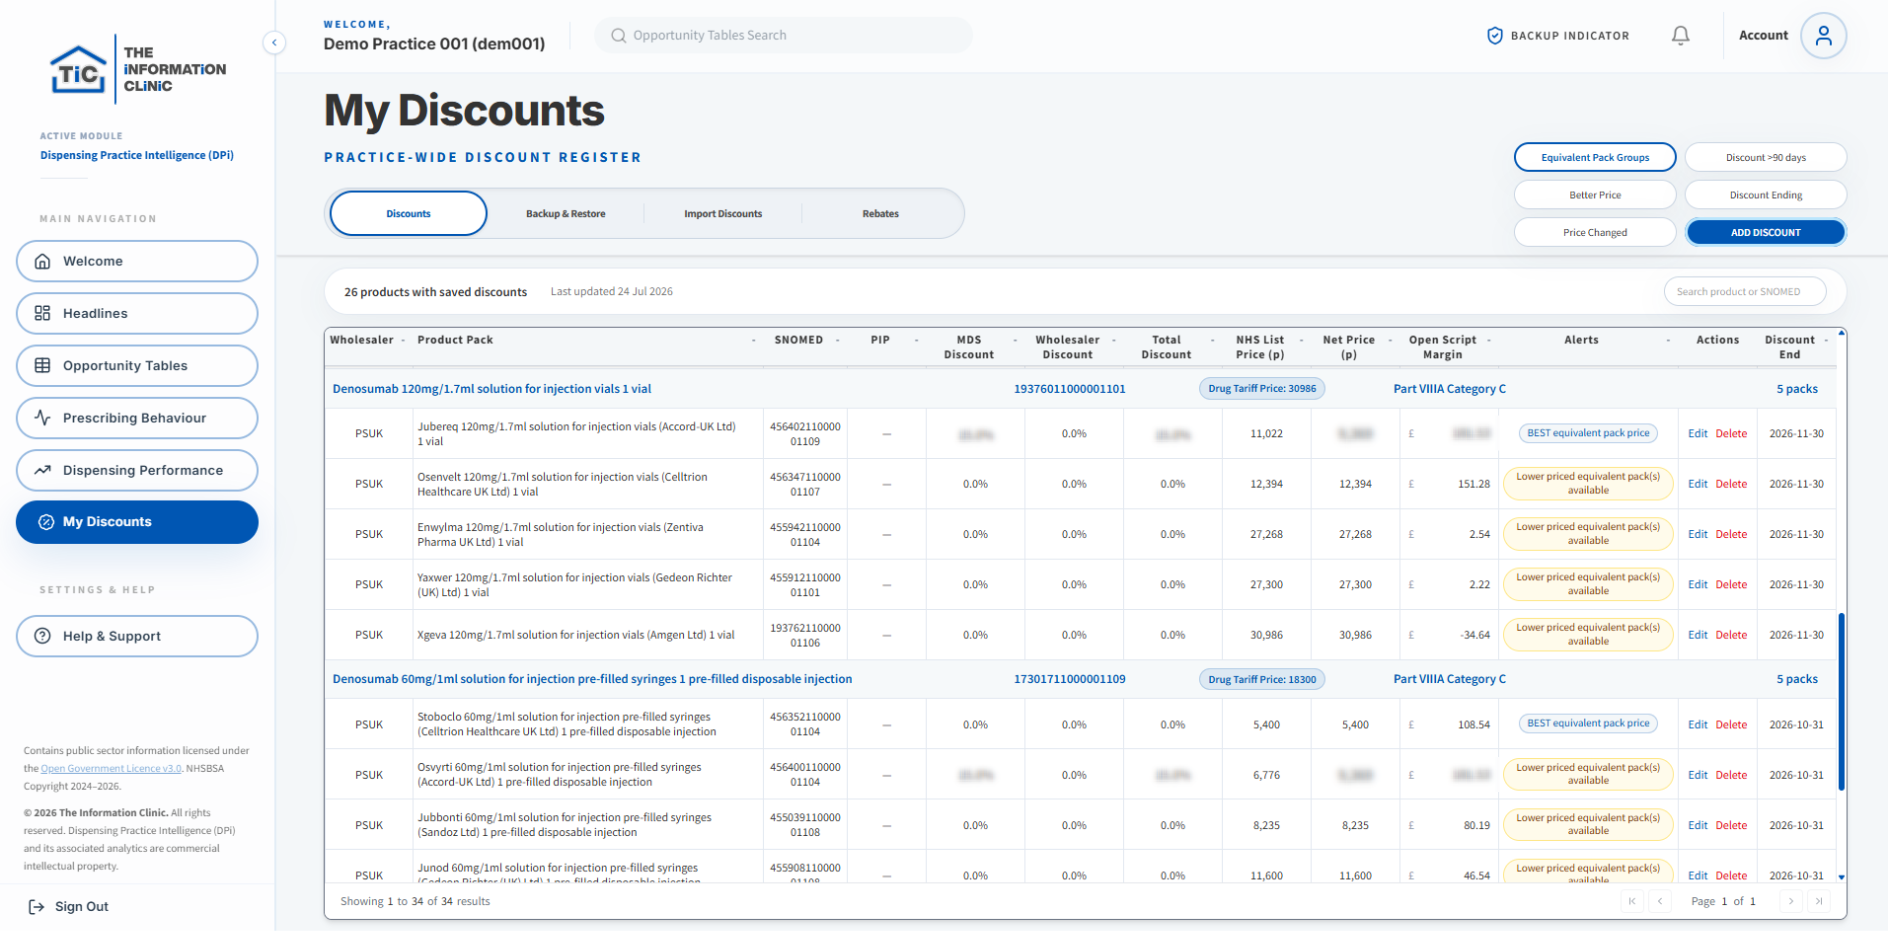Switch to the Discounts tab
This screenshot has width=1889, height=933.
(408, 213)
